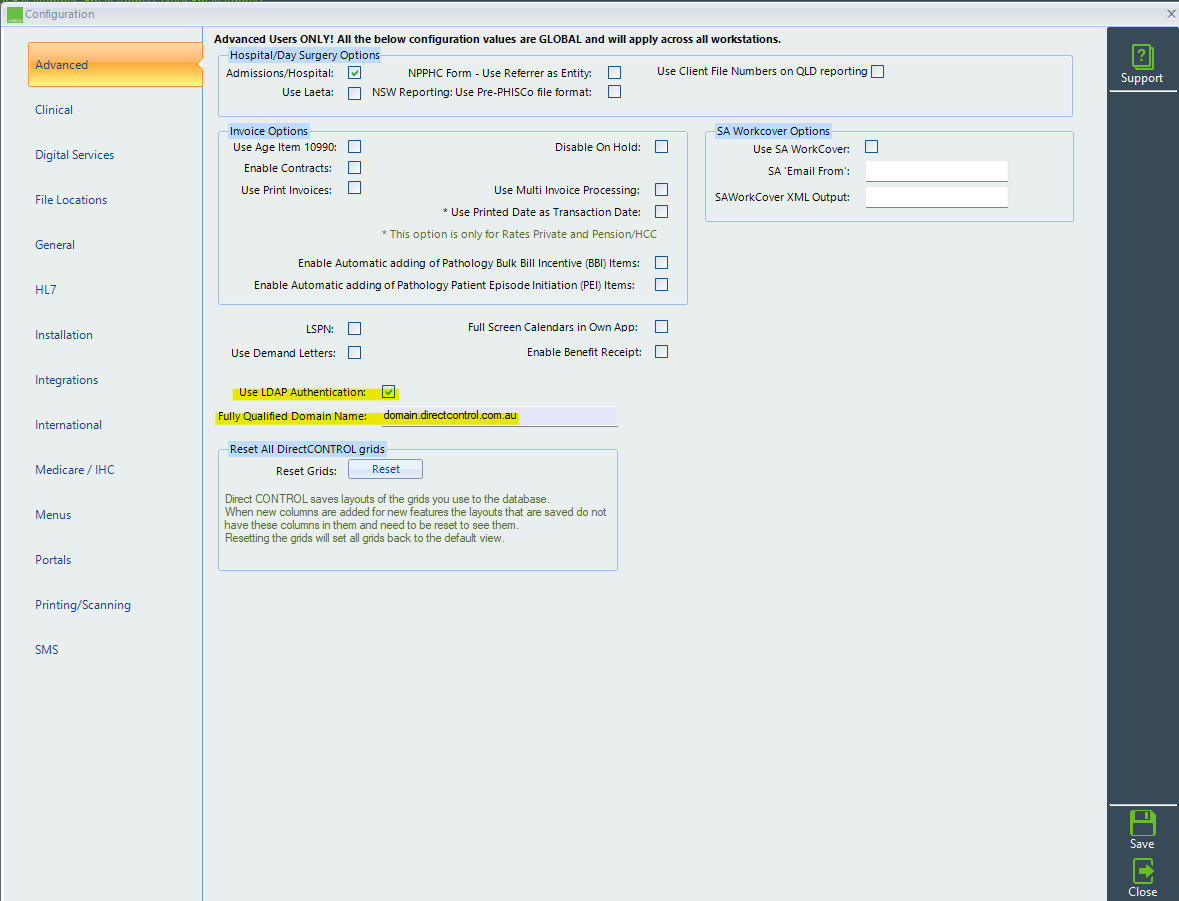Open Portals section
The width and height of the screenshot is (1179, 901).
coord(53,560)
